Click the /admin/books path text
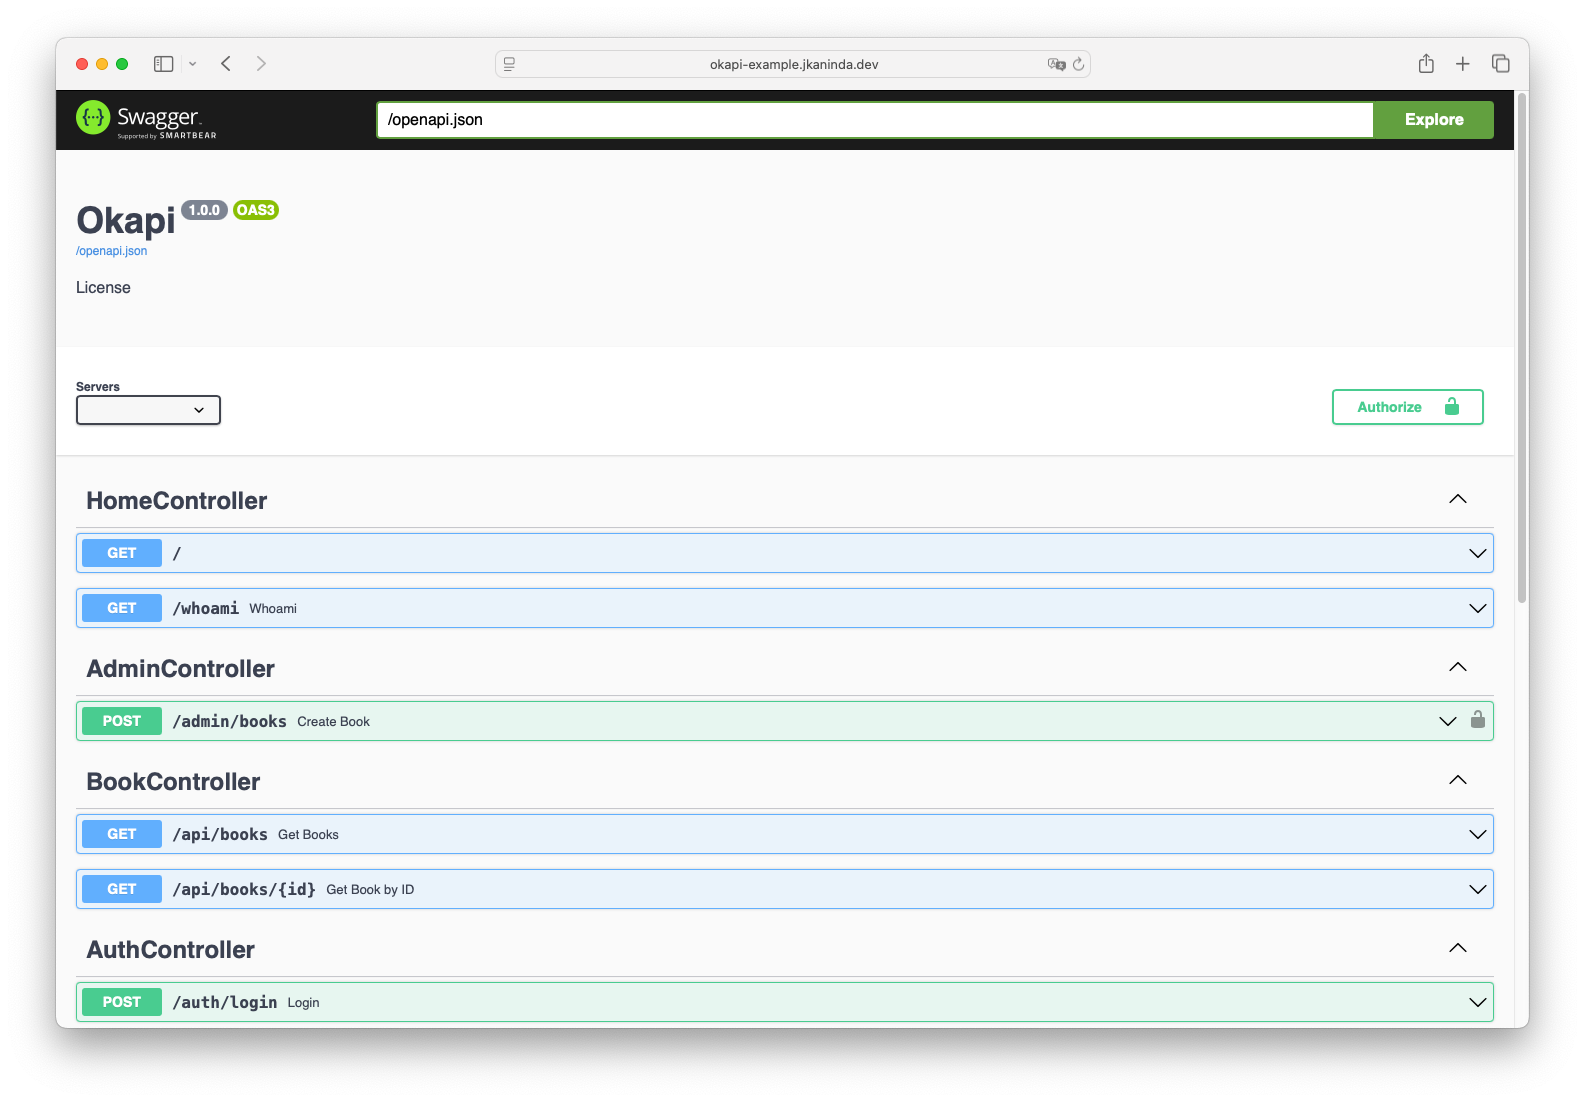Viewport: 1585px width, 1102px height. click(x=230, y=721)
